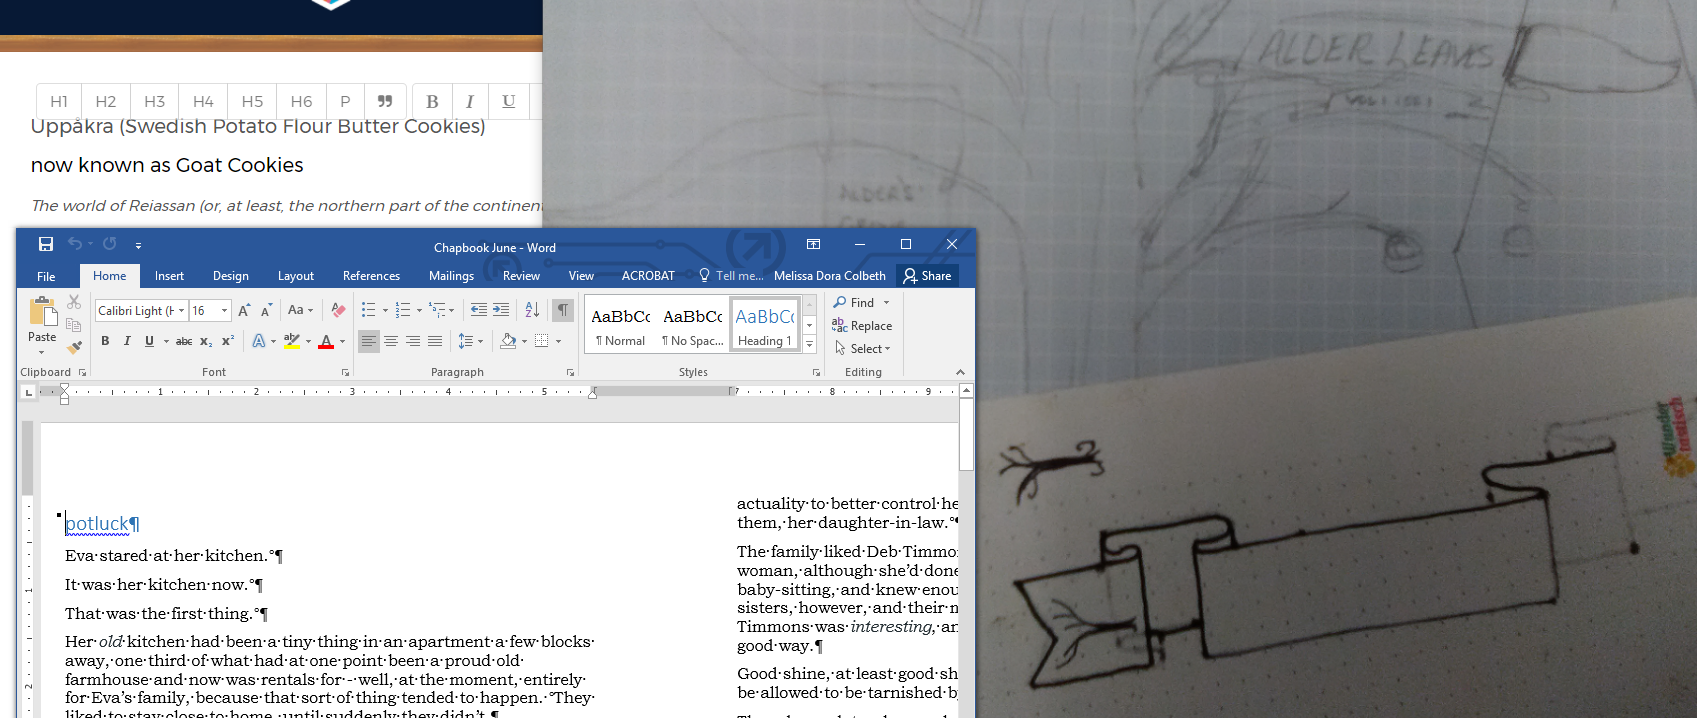1697x718 pixels.
Task: Open the font size dropdown
Action: (x=225, y=311)
